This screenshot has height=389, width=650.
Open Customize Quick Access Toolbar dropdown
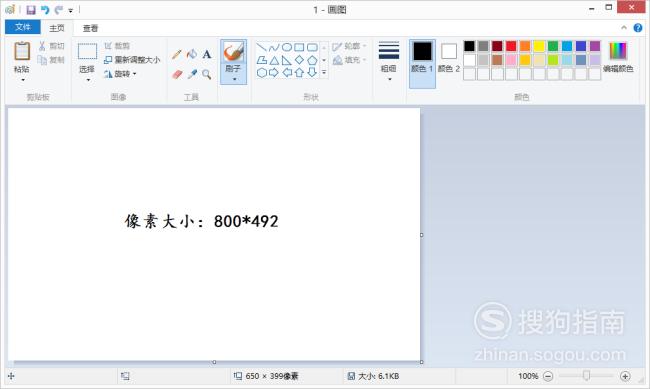(70, 10)
